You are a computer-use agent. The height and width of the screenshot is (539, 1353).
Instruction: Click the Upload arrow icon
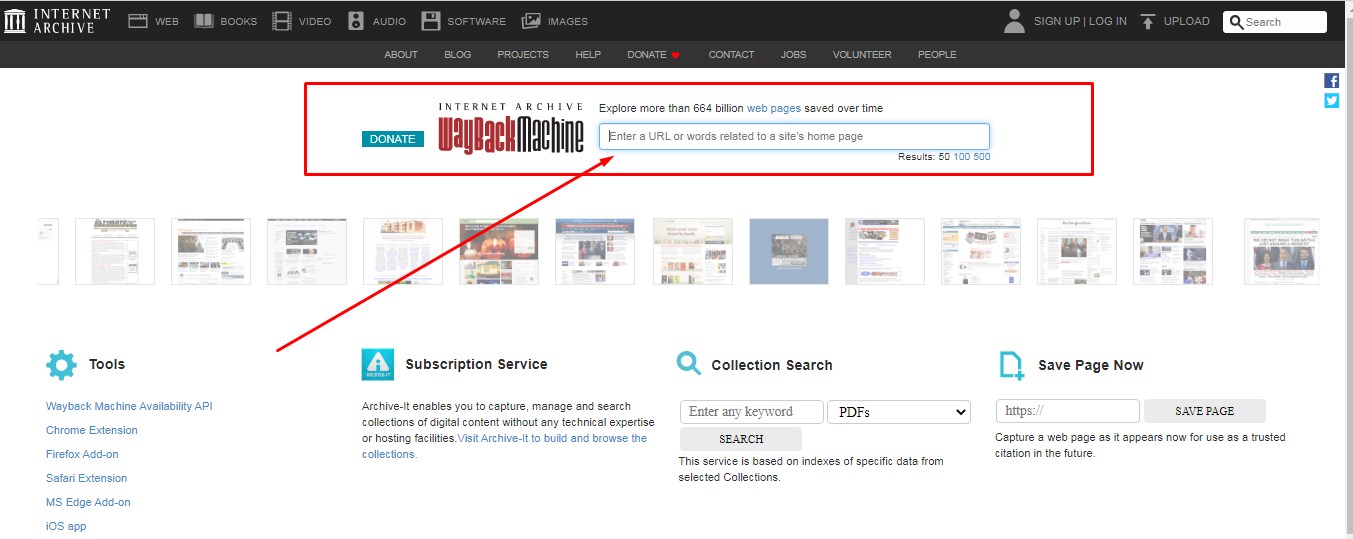1148,21
